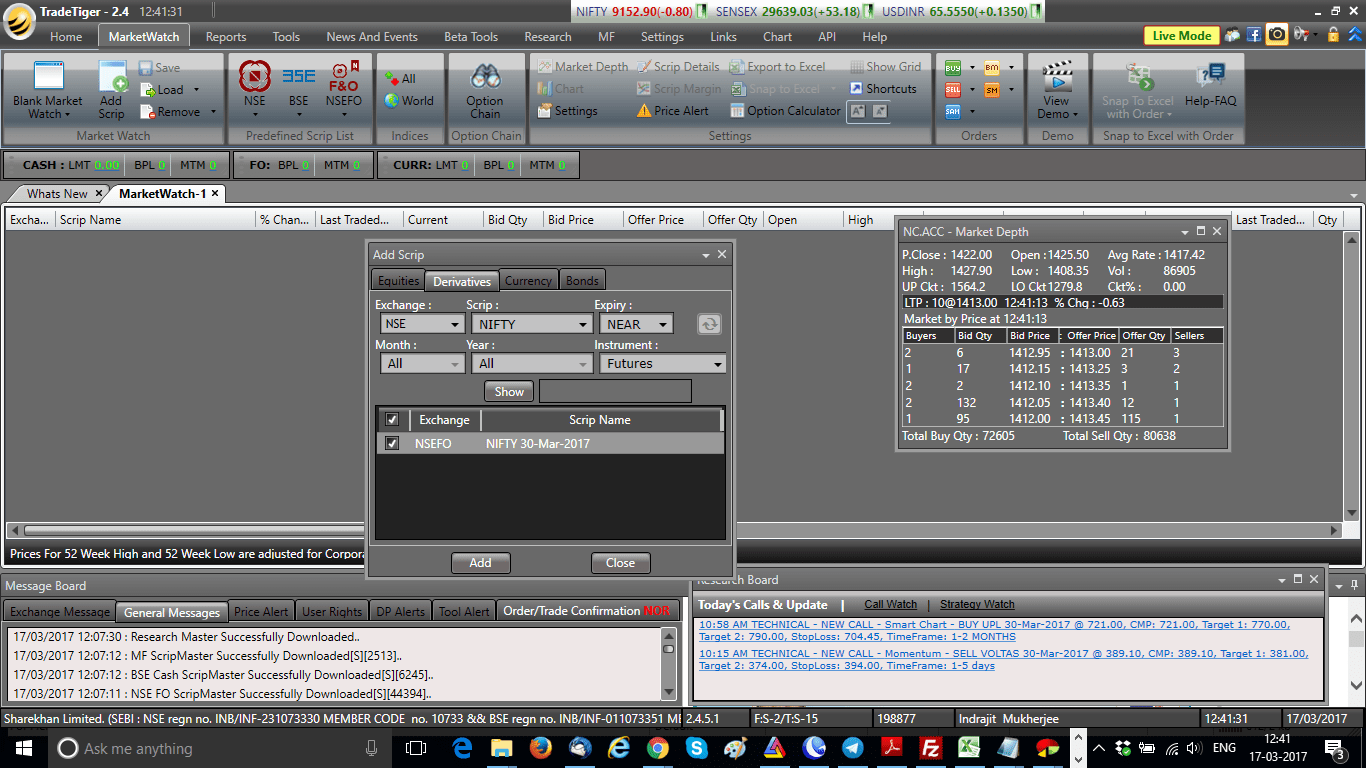Click the SM order icon
The width and height of the screenshot is (1366, 768).
[992, 90]
